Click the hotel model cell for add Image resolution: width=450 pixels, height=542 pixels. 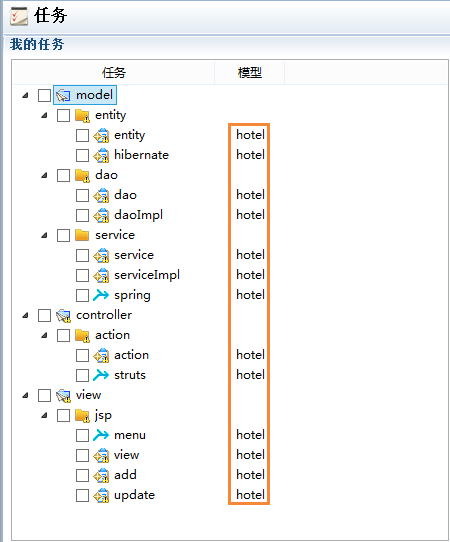[x=251, y=475]
